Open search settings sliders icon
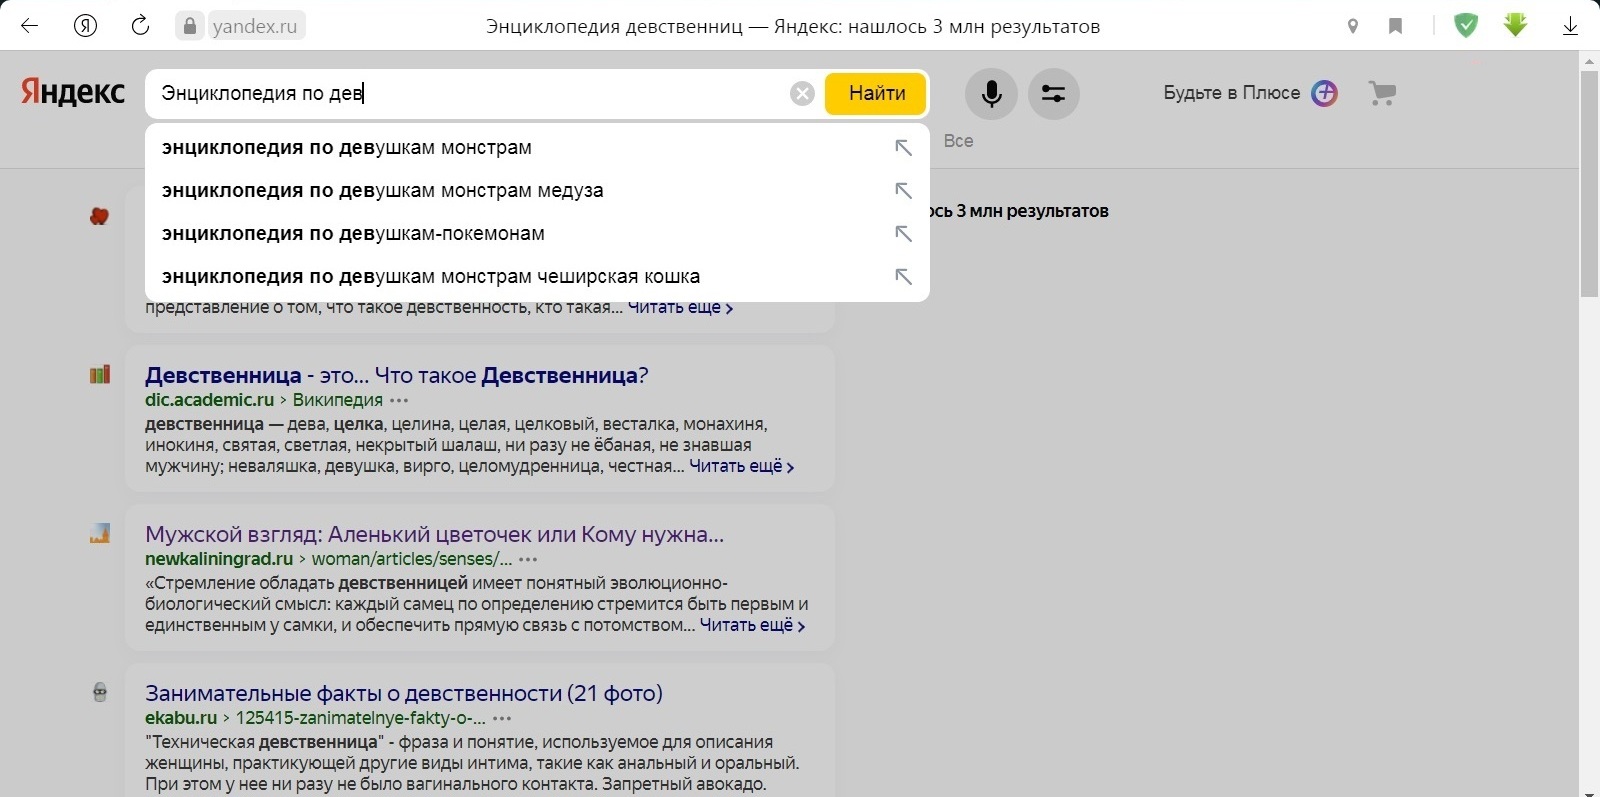Viewport: 1600px width, 797px height. tap(1053, 94)
